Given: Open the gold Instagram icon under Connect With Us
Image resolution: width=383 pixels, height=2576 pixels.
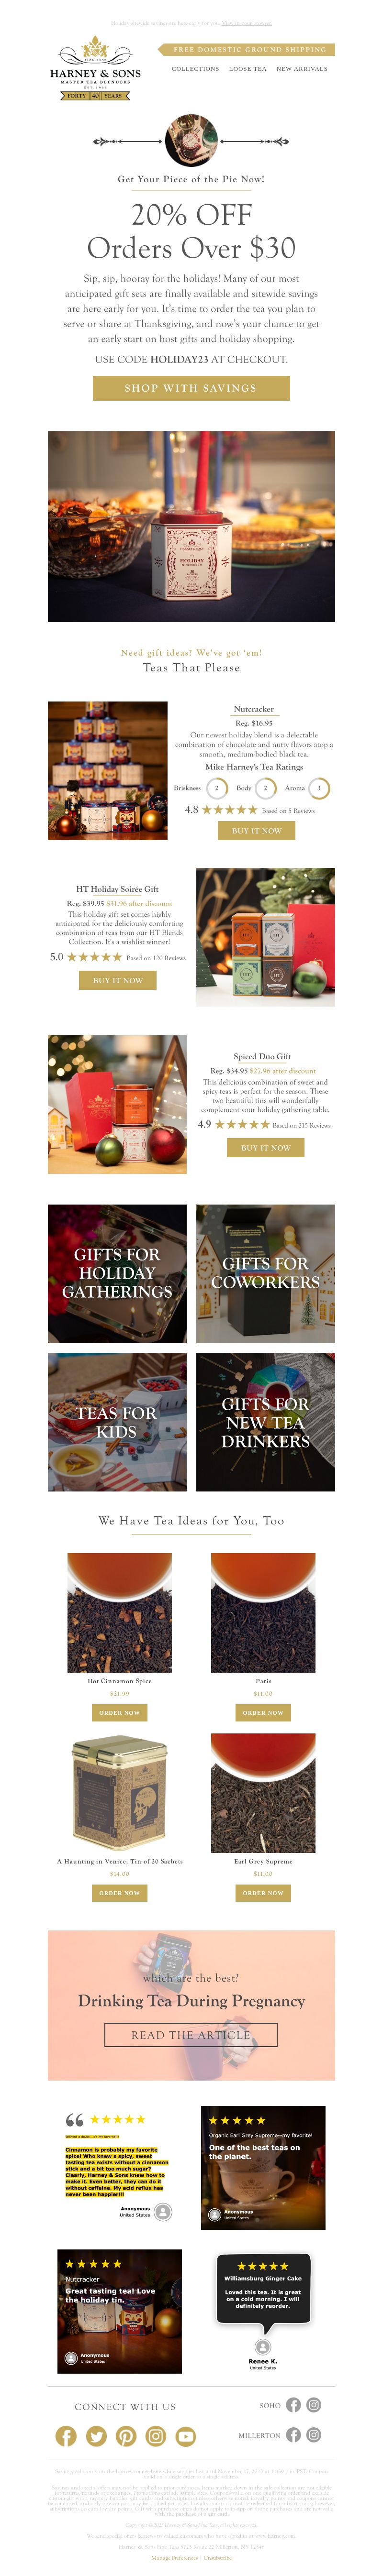Looking at the screenshot, I should click(156, 2436).
